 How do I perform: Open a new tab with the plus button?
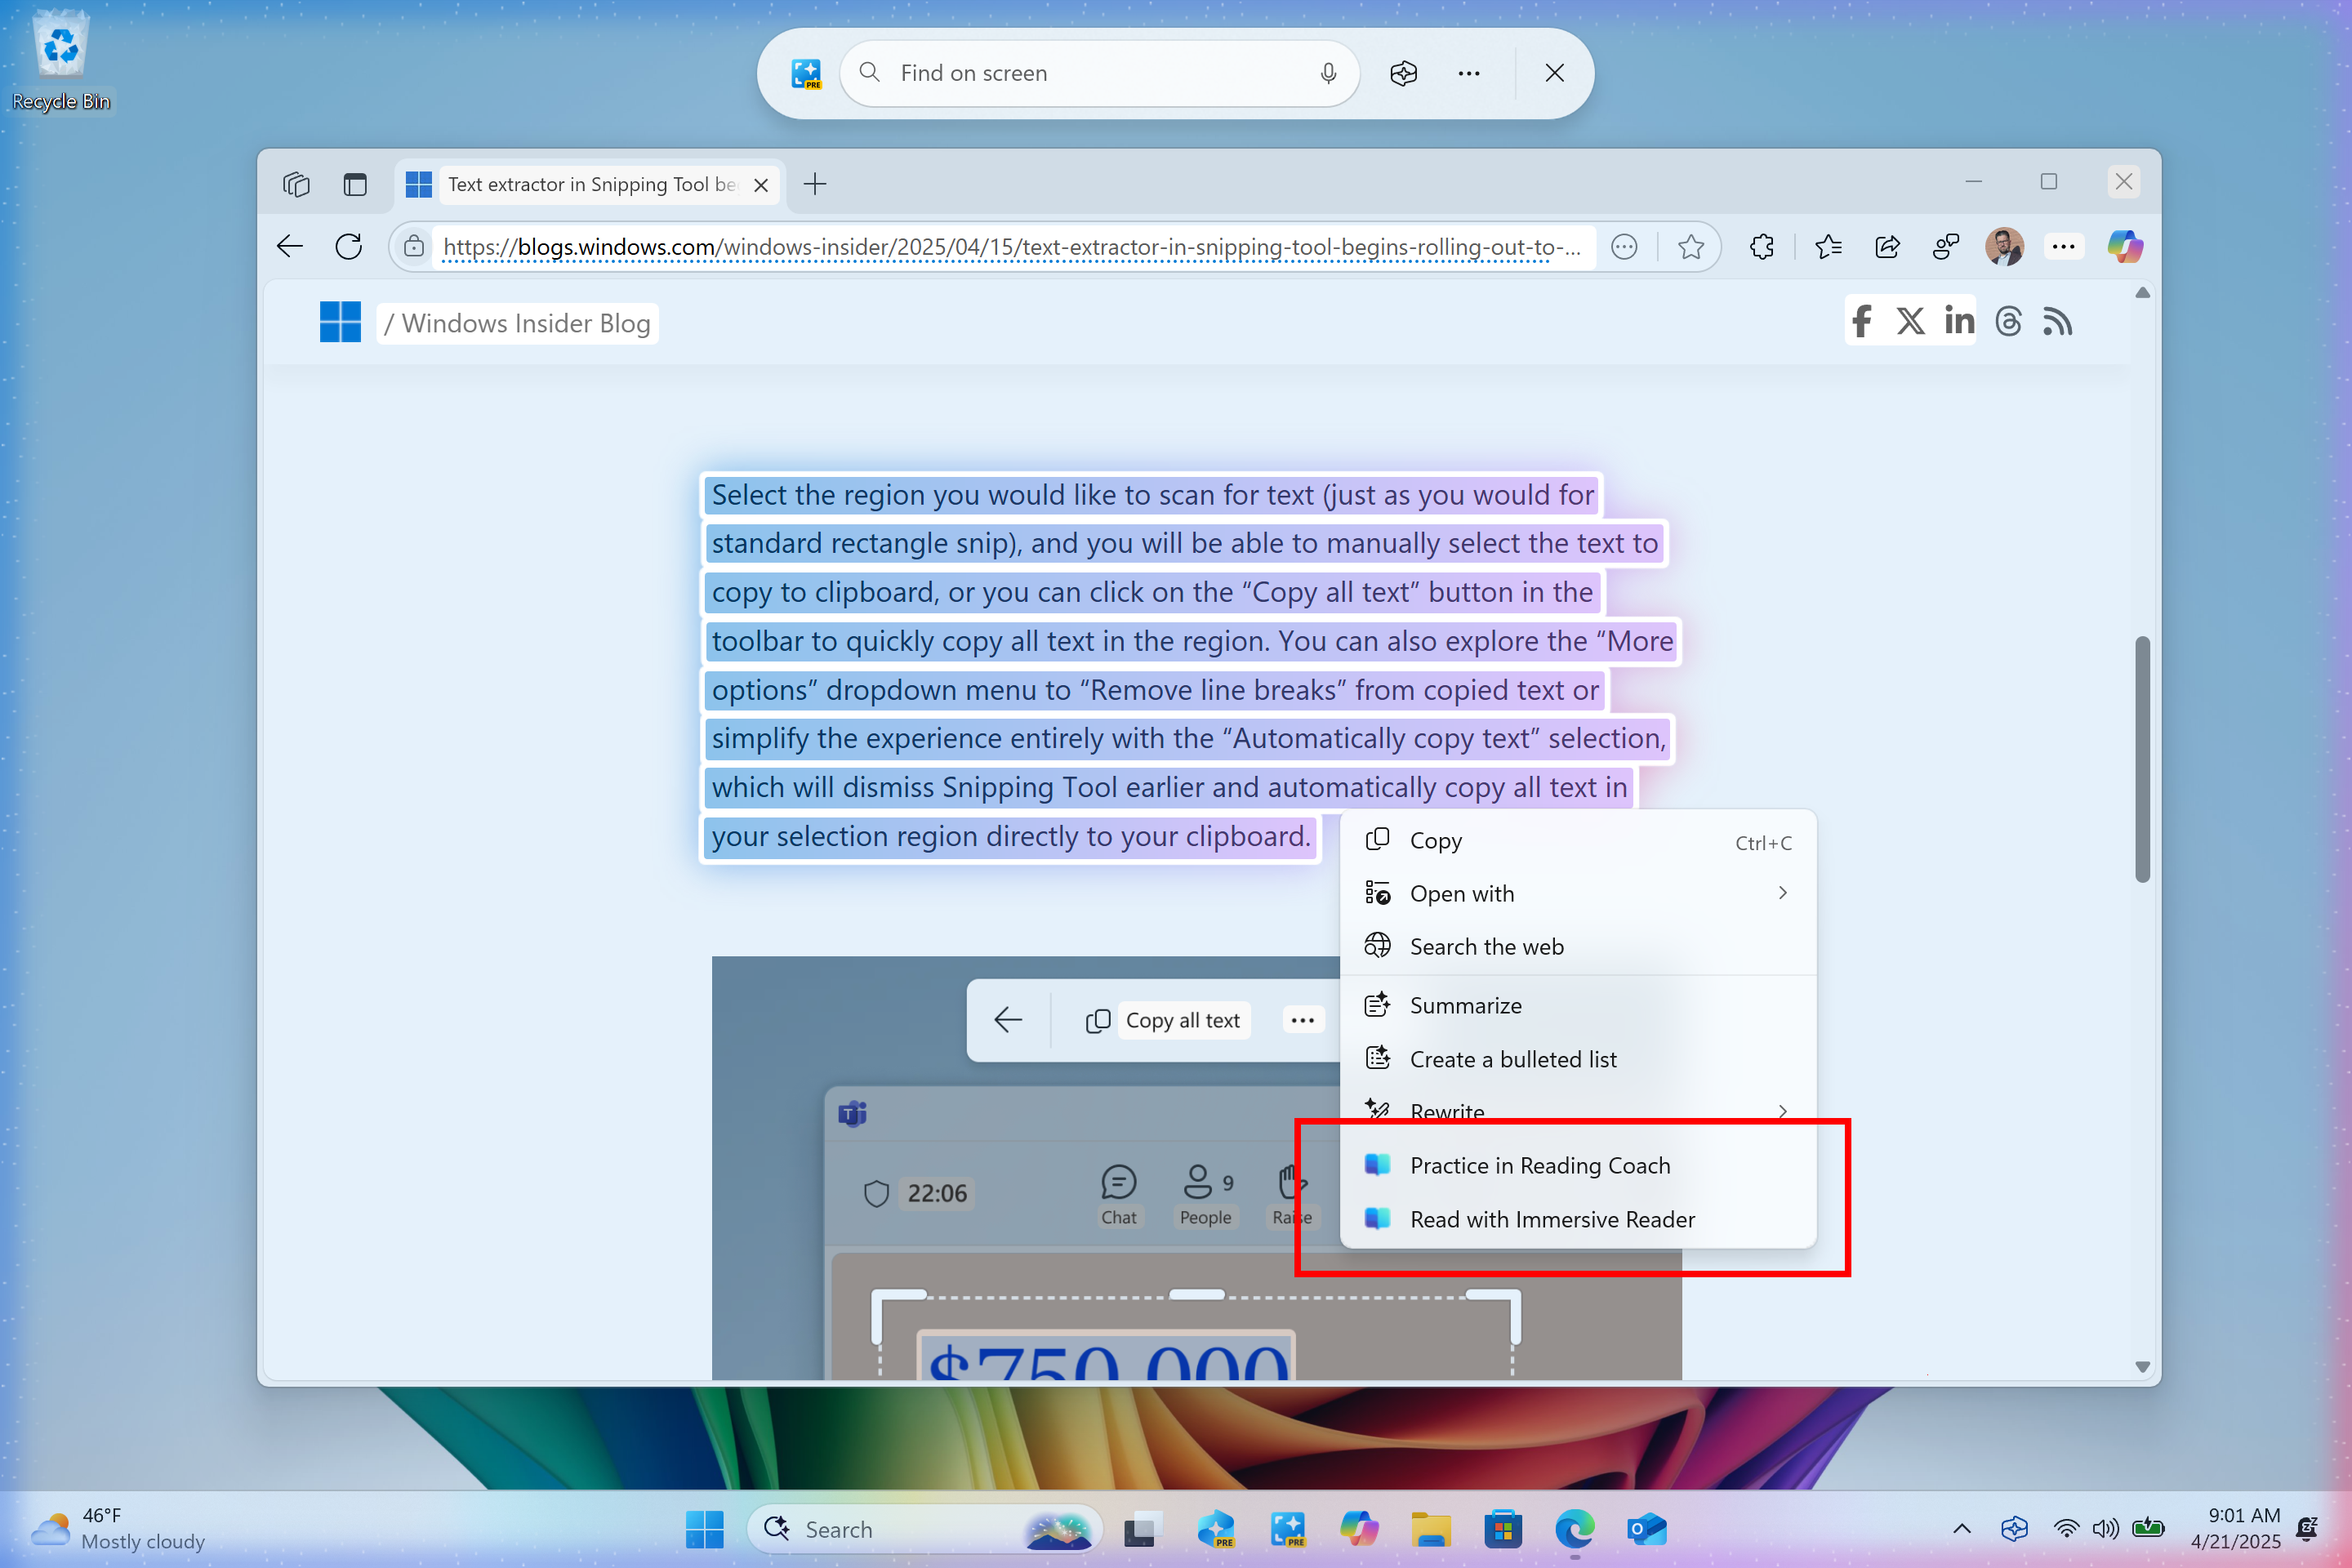click(x=815, y=184)
